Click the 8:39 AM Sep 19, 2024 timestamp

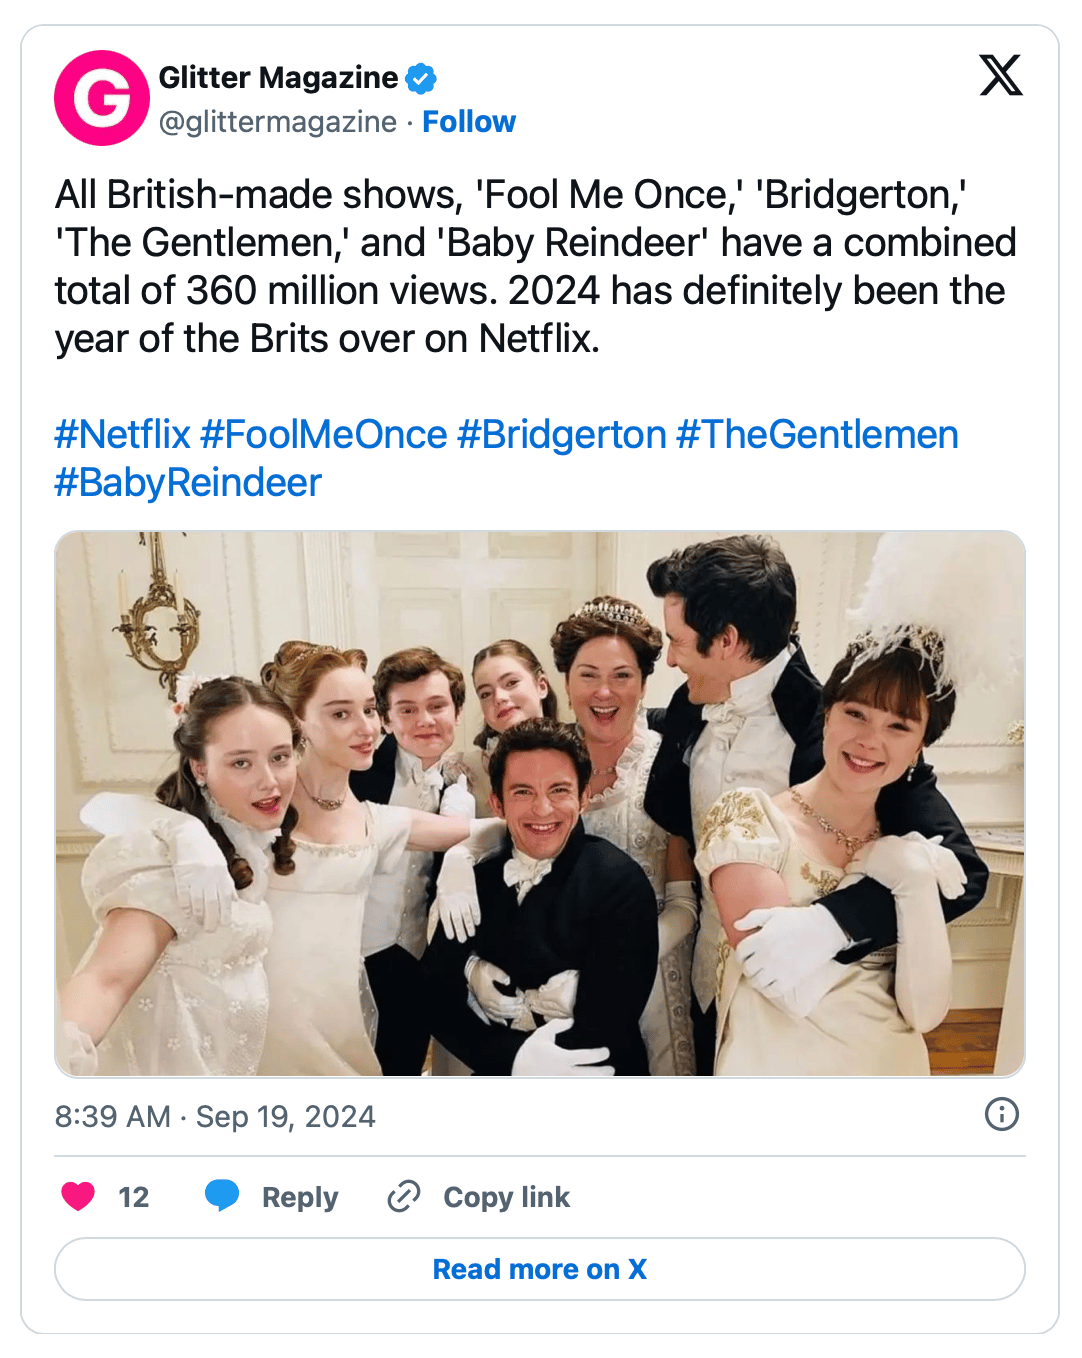(x=215, y=1116)
